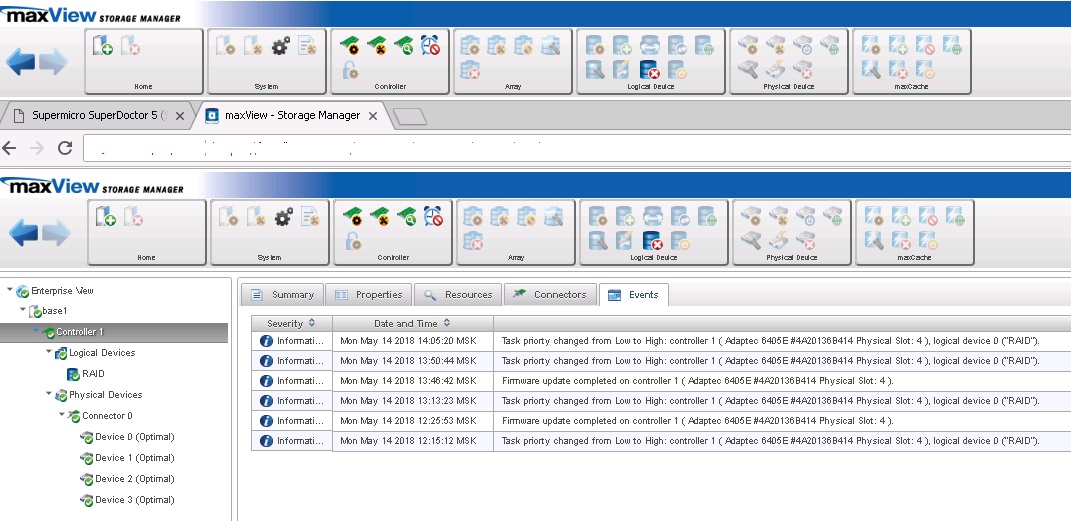Open a new browser tab
Viewport: 1071px width, 521px height.
point(411,117)
